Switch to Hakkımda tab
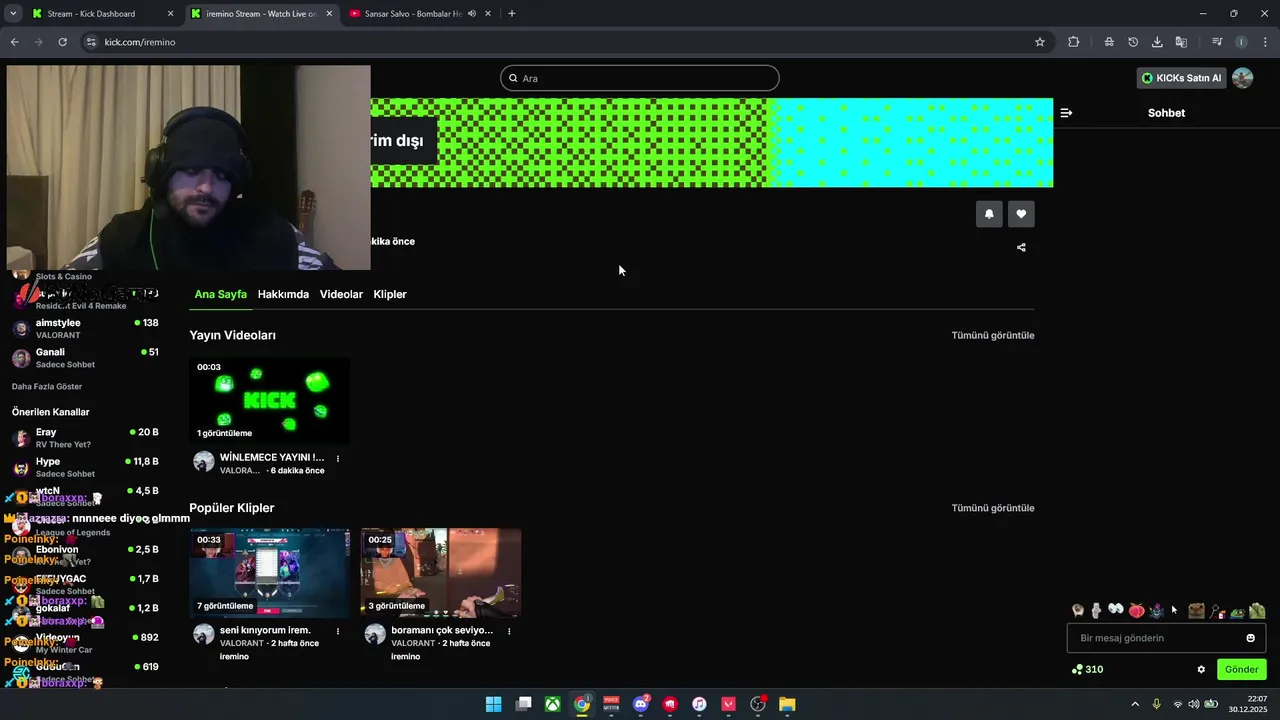Image resolution: width=1280 pixels, height=720 pixels. click(283, 294)
